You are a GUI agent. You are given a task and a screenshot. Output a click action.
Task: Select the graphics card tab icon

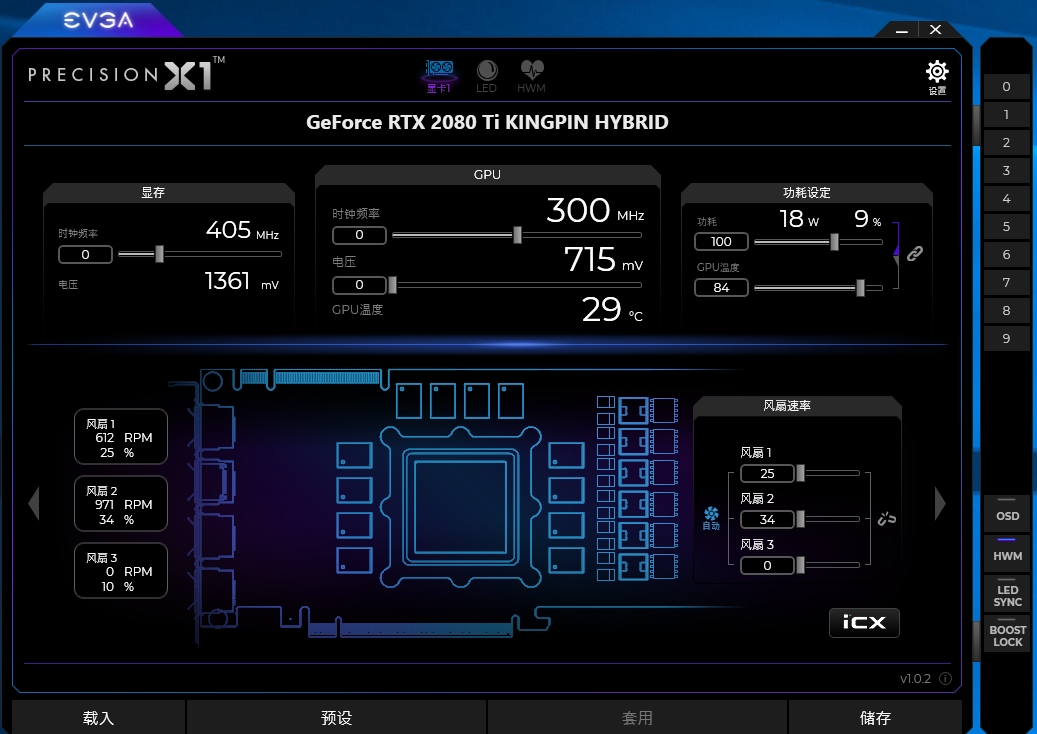point(438,76)
